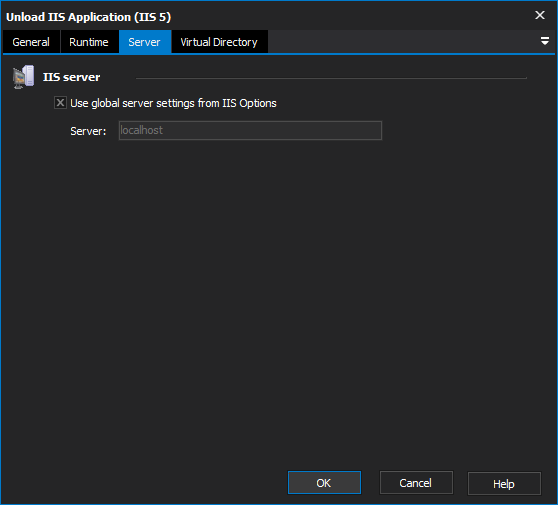Uncheck Use global server settings checkbox
The image size is (558, 505).
[x=60, y=103]
